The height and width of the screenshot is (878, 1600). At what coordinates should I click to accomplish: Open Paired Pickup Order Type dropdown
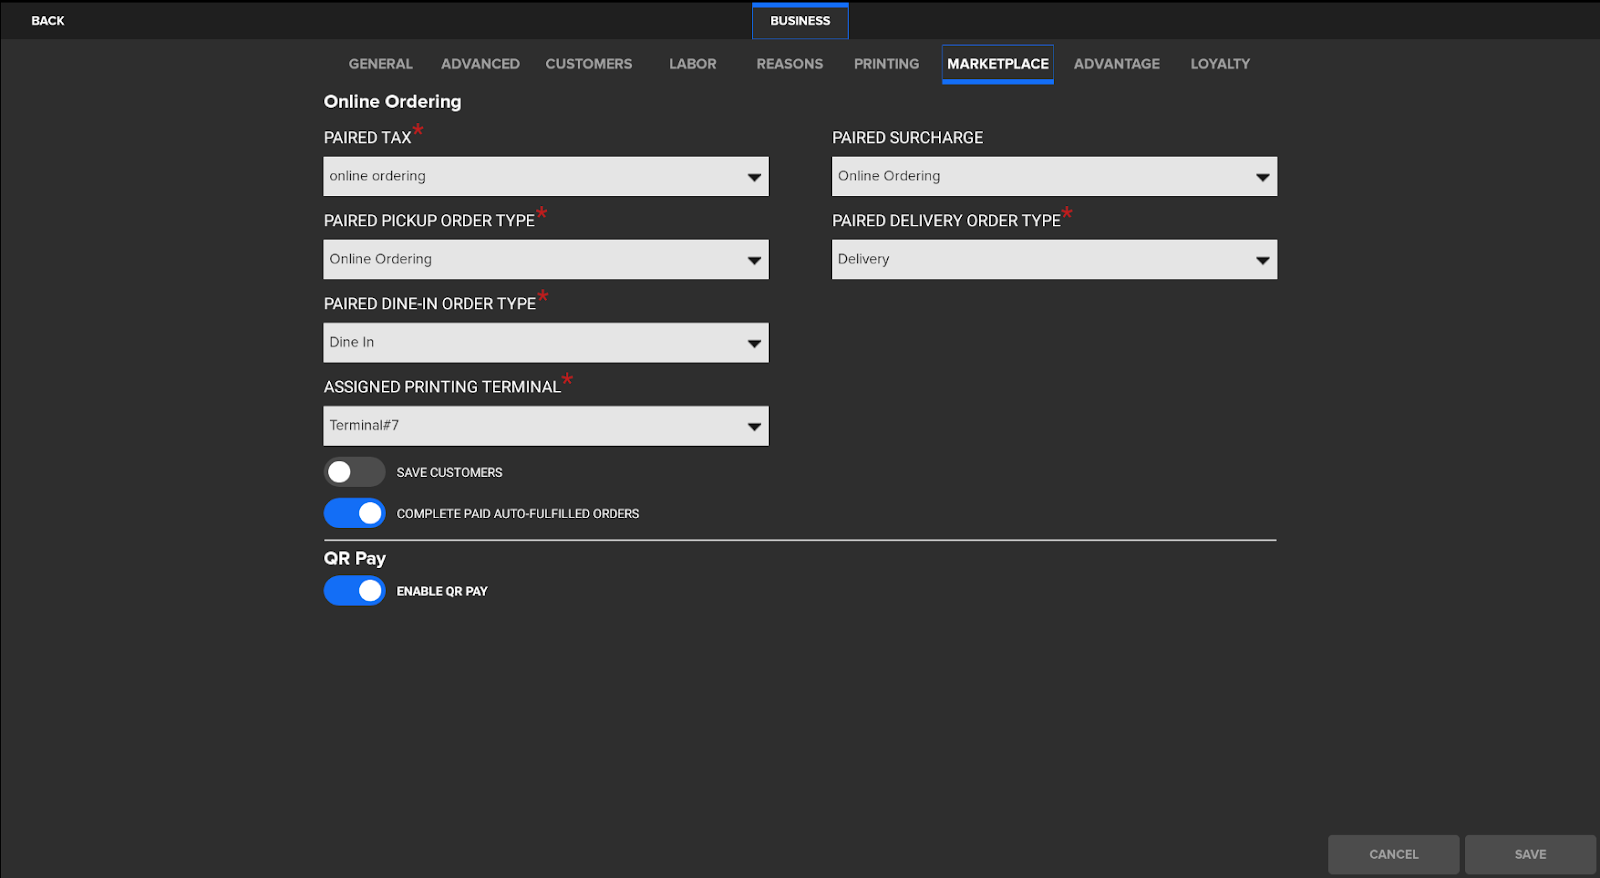(545, 259)
